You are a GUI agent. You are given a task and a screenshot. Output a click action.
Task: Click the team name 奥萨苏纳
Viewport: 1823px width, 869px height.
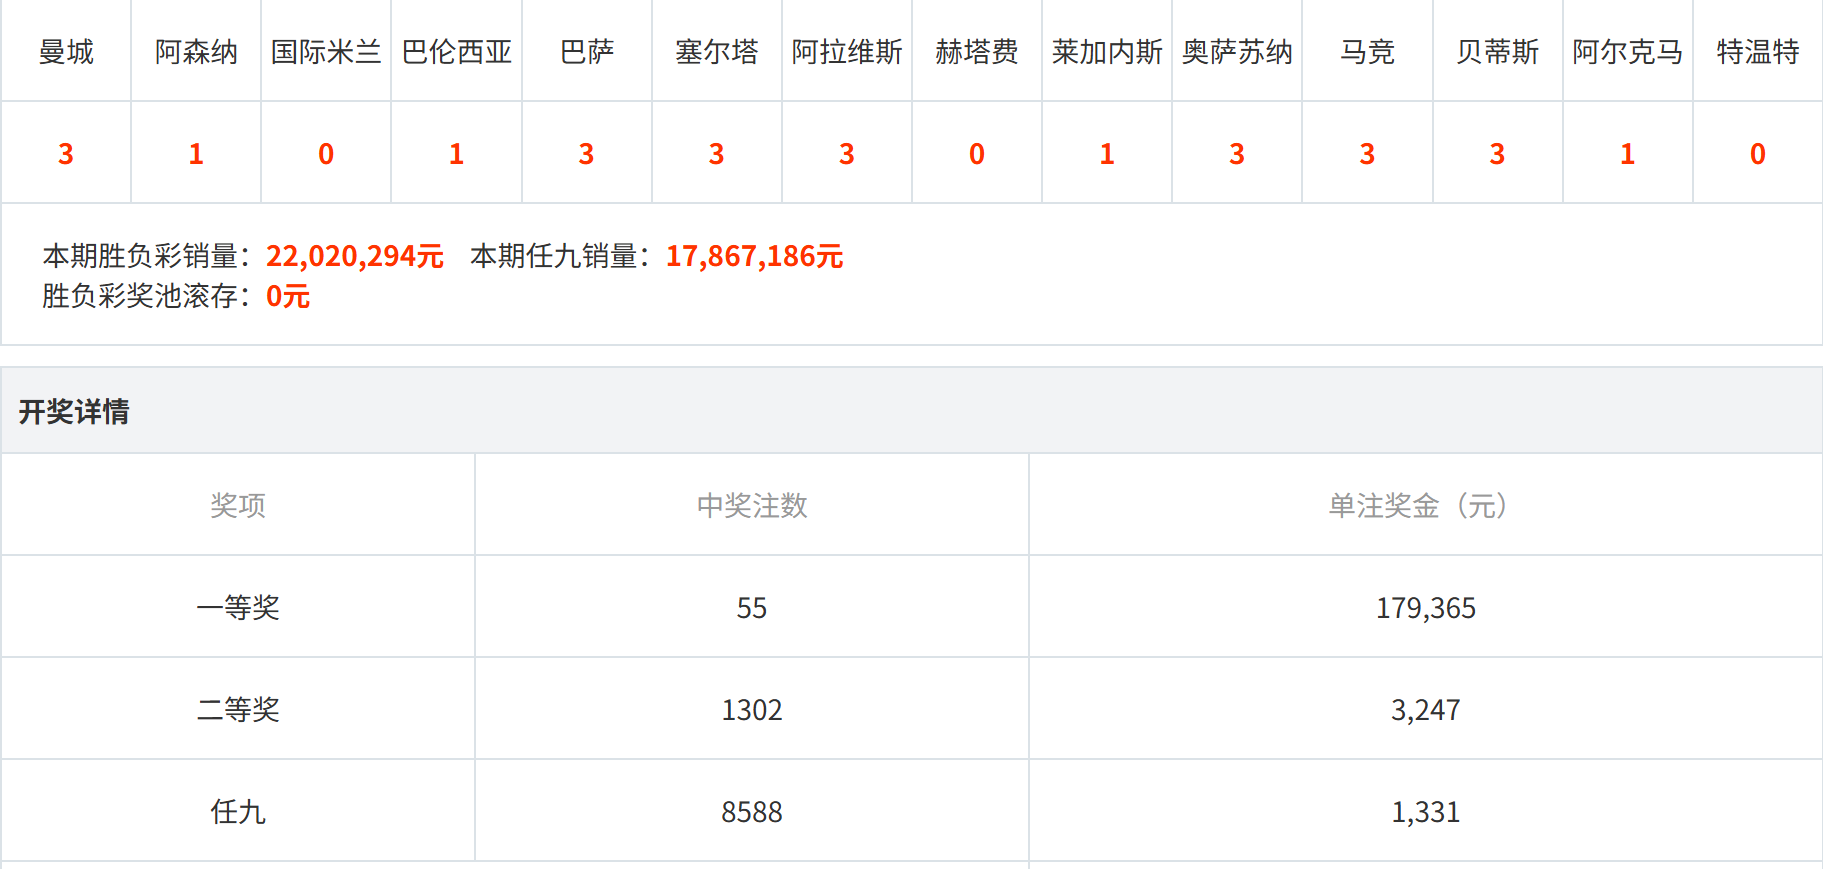tap(1237, 51)
